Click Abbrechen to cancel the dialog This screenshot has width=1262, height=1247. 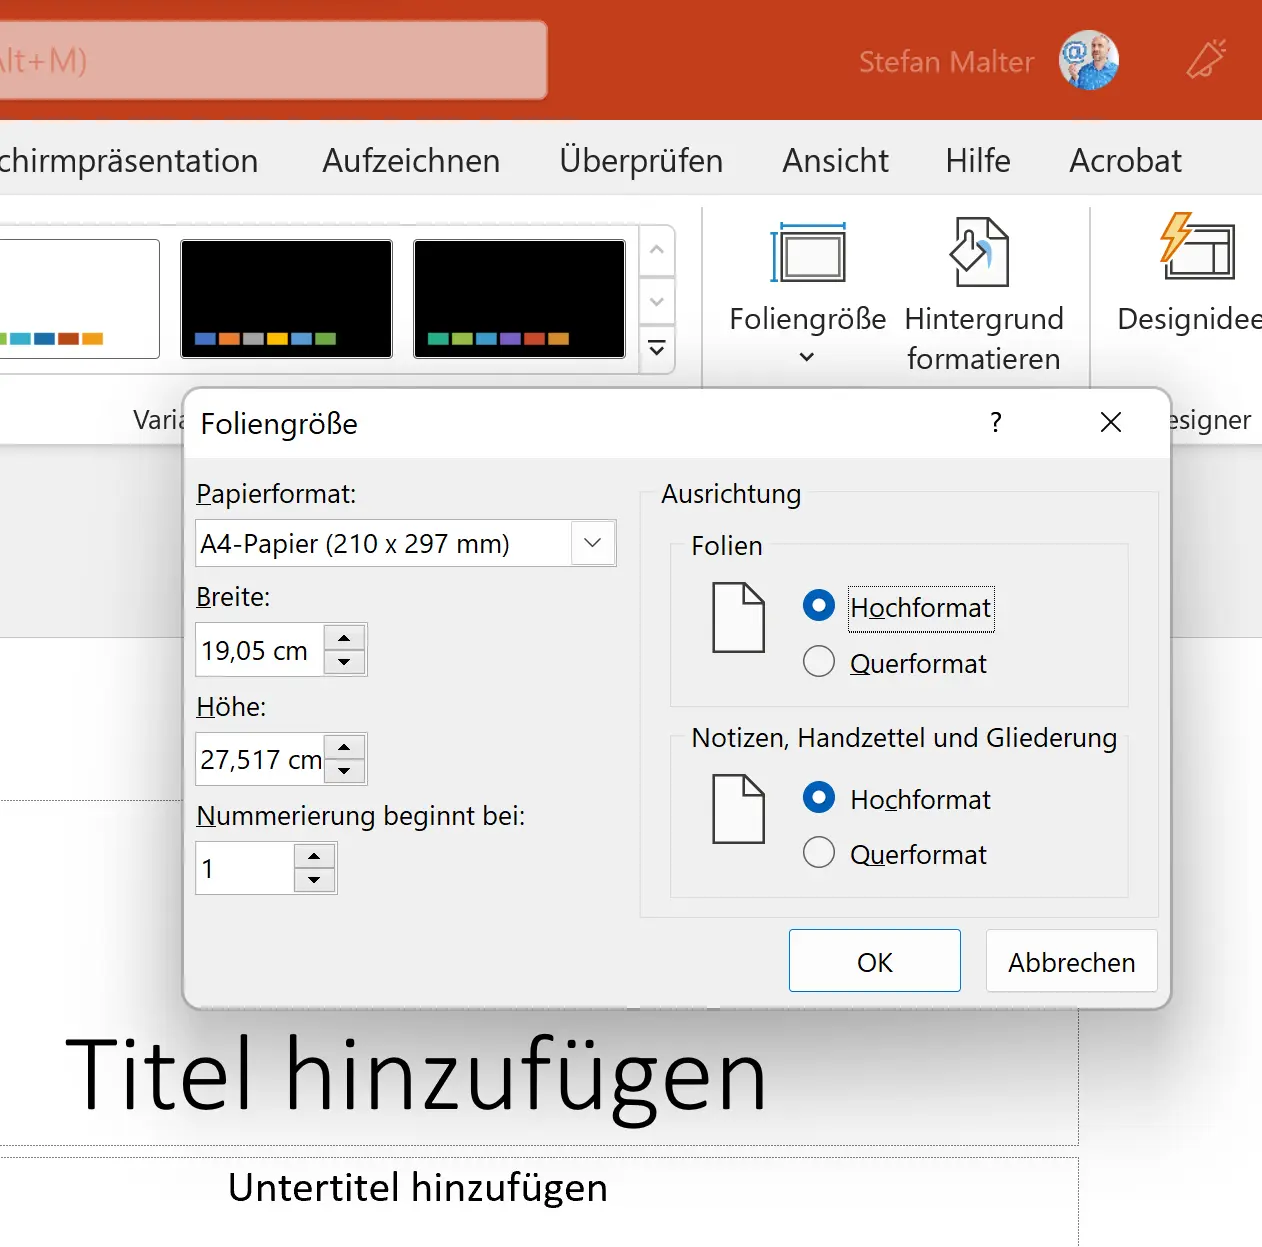pyautogui.click(x=1071, y=961)
